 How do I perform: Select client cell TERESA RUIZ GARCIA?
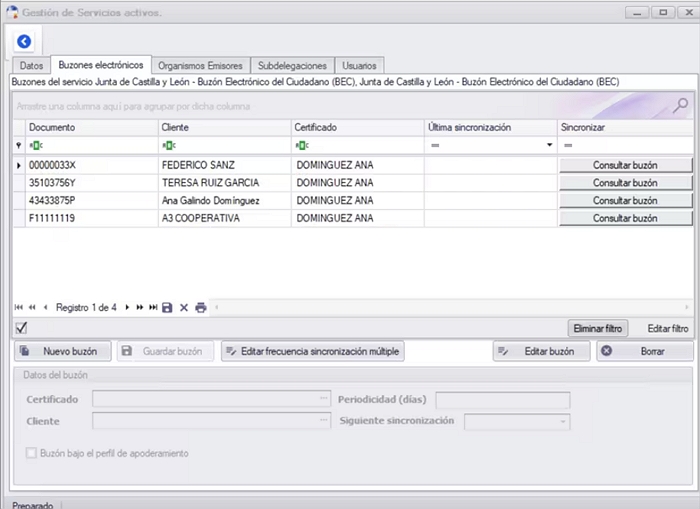(225, 183)
